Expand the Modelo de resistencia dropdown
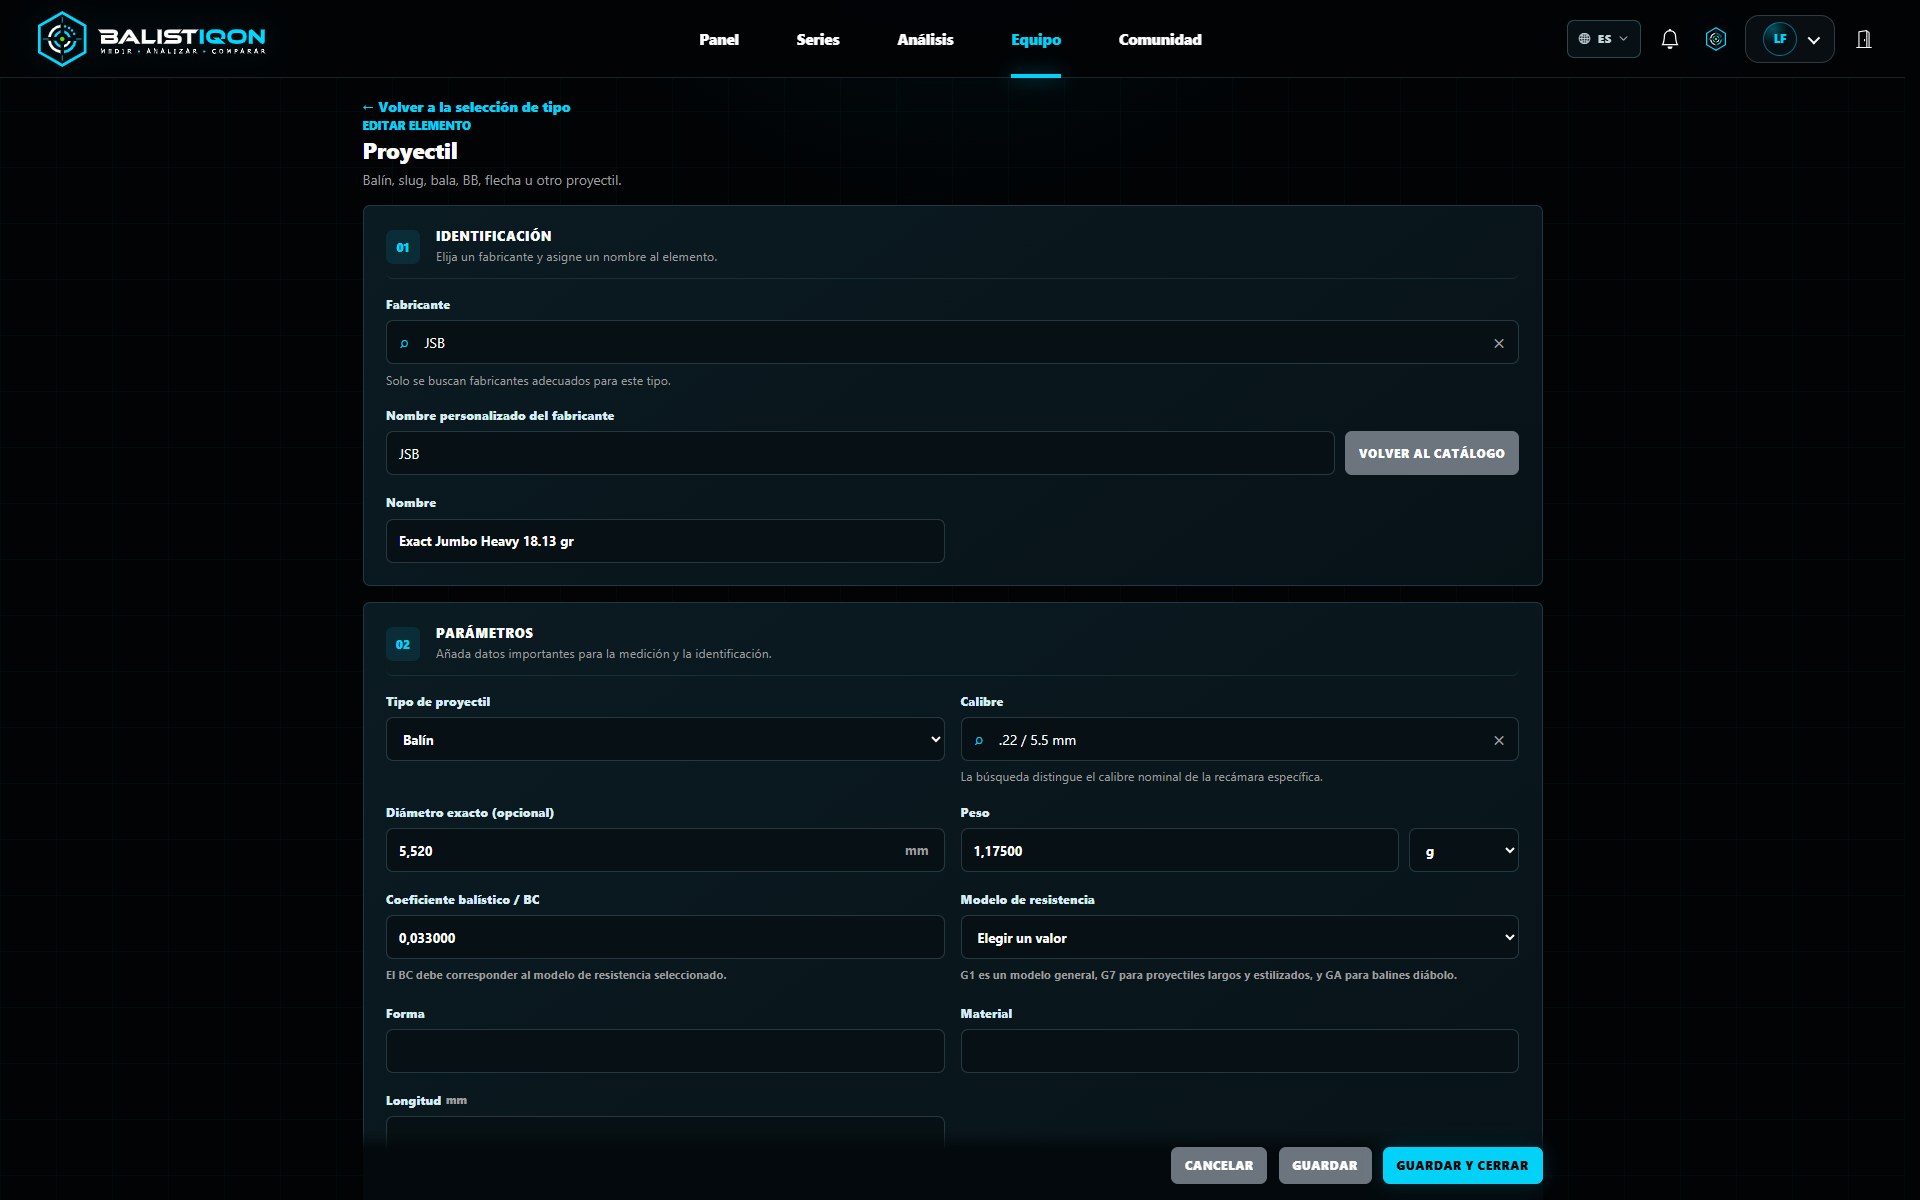The width and height of the screenshot is (1920, 1200). point(1239,937)
